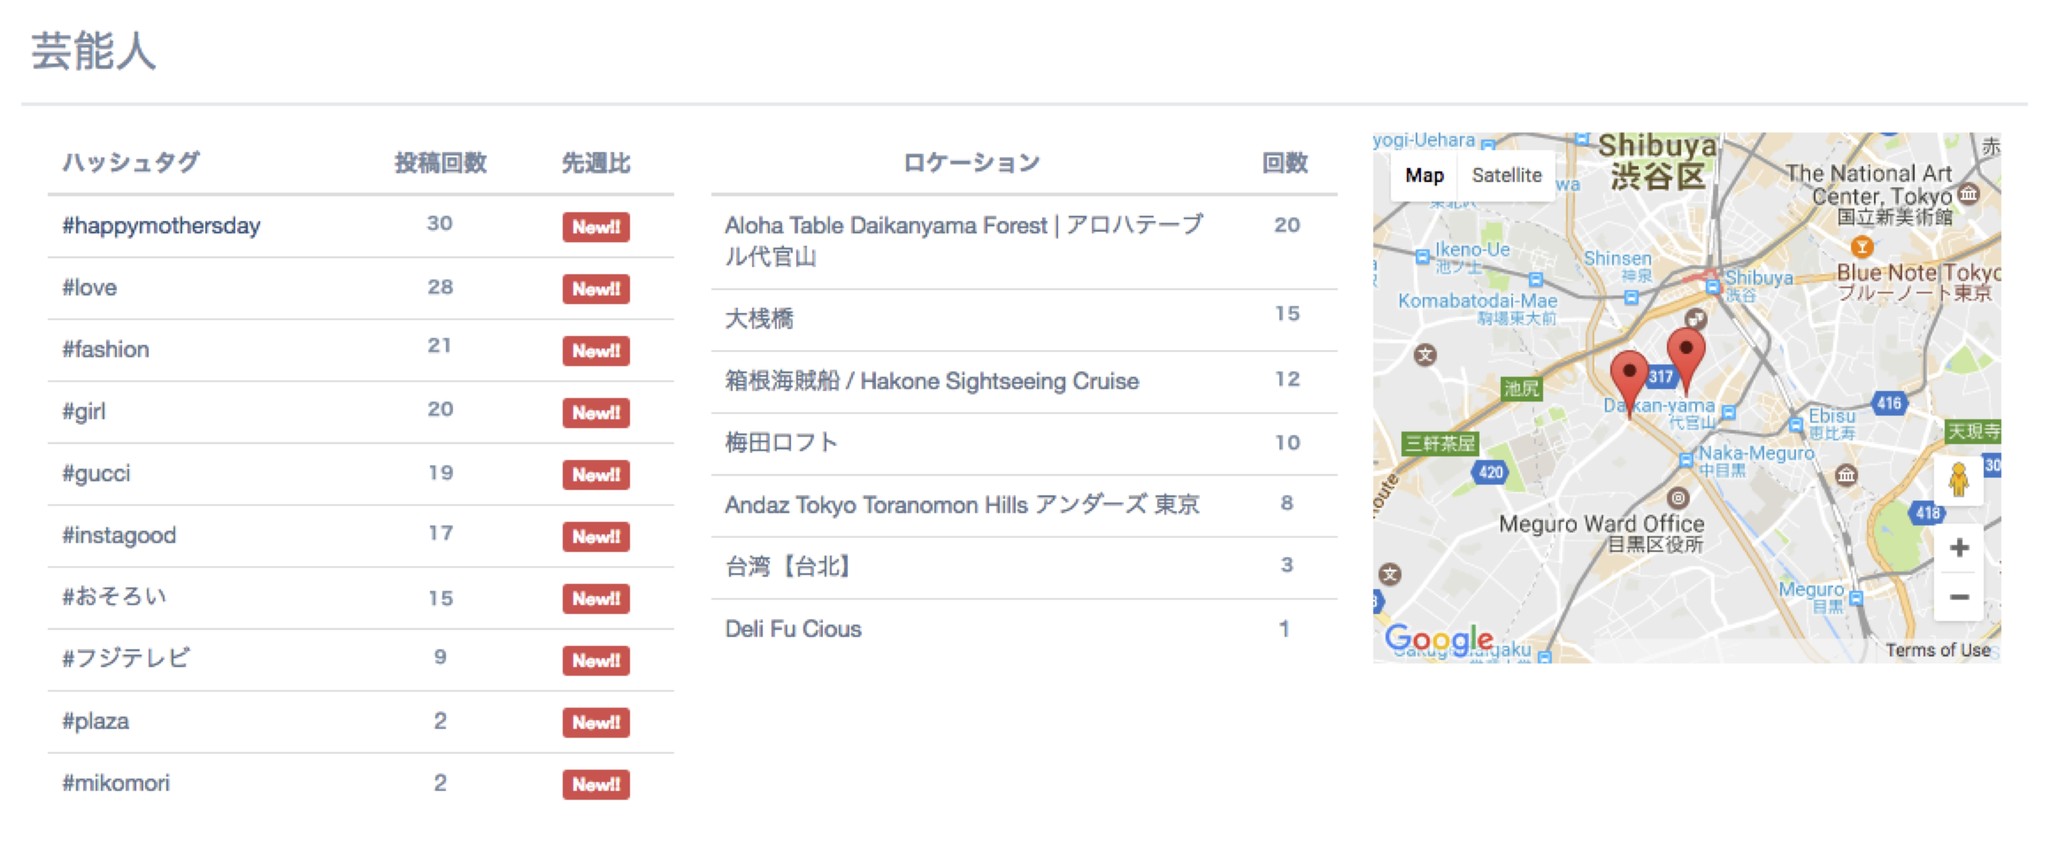Click the Naka-Meguro station icon
The width and height of the screenshot is (2047, 844).
[x=1686, y=460]
